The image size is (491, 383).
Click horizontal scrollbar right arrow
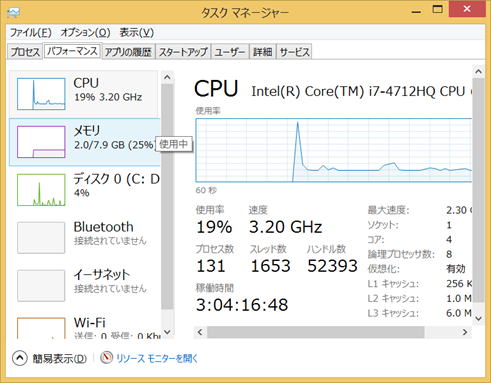tap(465, 332)
